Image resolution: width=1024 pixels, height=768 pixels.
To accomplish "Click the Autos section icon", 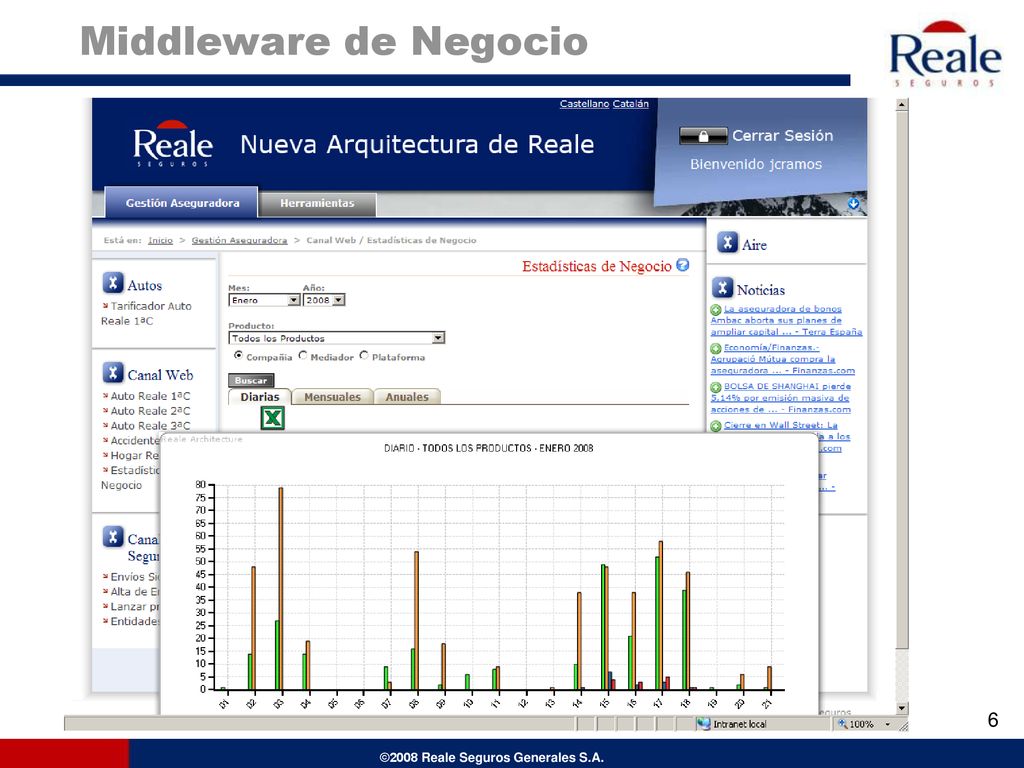I will (113, 283).
